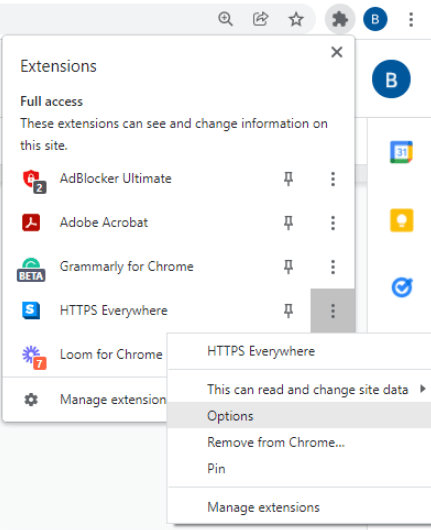Click the Manage extensions gear icon

click(x=31, y=400)
